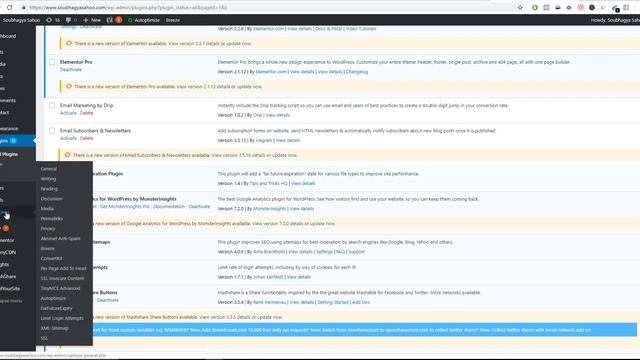The height and width of the screenshot is (360, 640).
Task: Open the Changelog link for Elementor Pro
Action: coord(357,72)
